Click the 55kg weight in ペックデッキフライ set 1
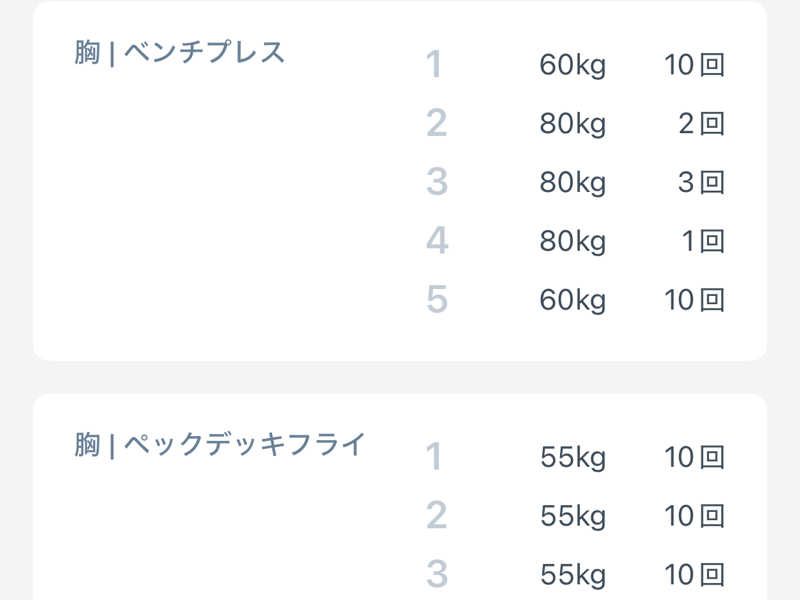 (x=573, y=458)
